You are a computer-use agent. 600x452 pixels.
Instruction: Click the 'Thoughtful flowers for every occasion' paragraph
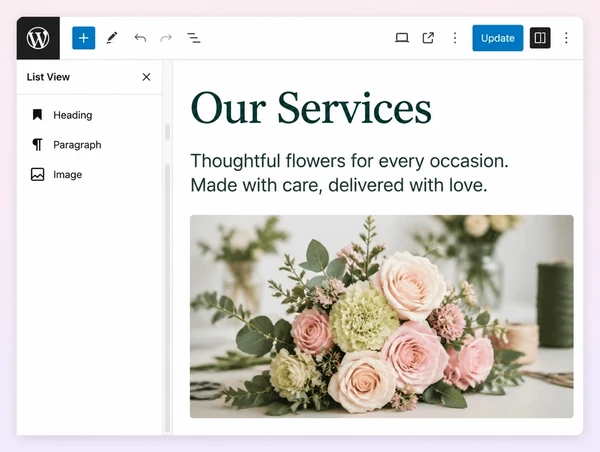click(349, 173)
